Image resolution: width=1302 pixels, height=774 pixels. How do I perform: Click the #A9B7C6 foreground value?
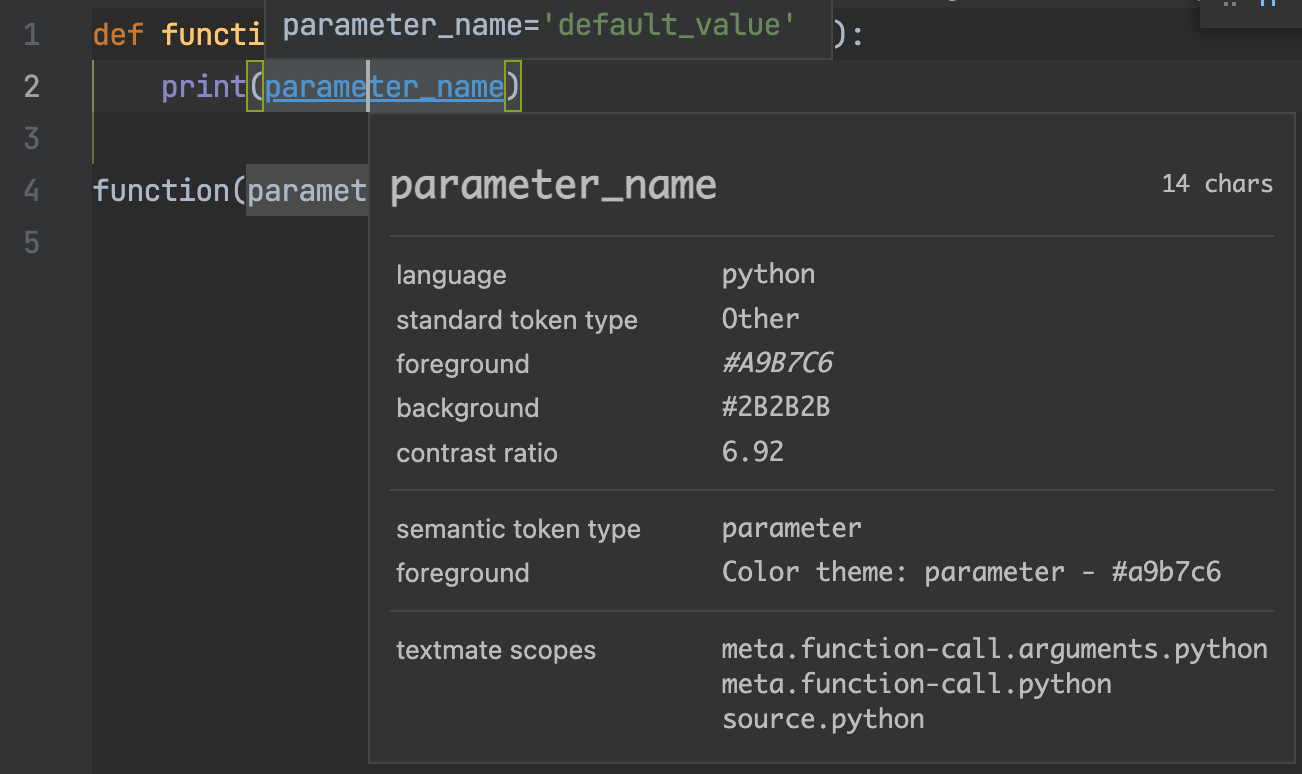point(777,363)
